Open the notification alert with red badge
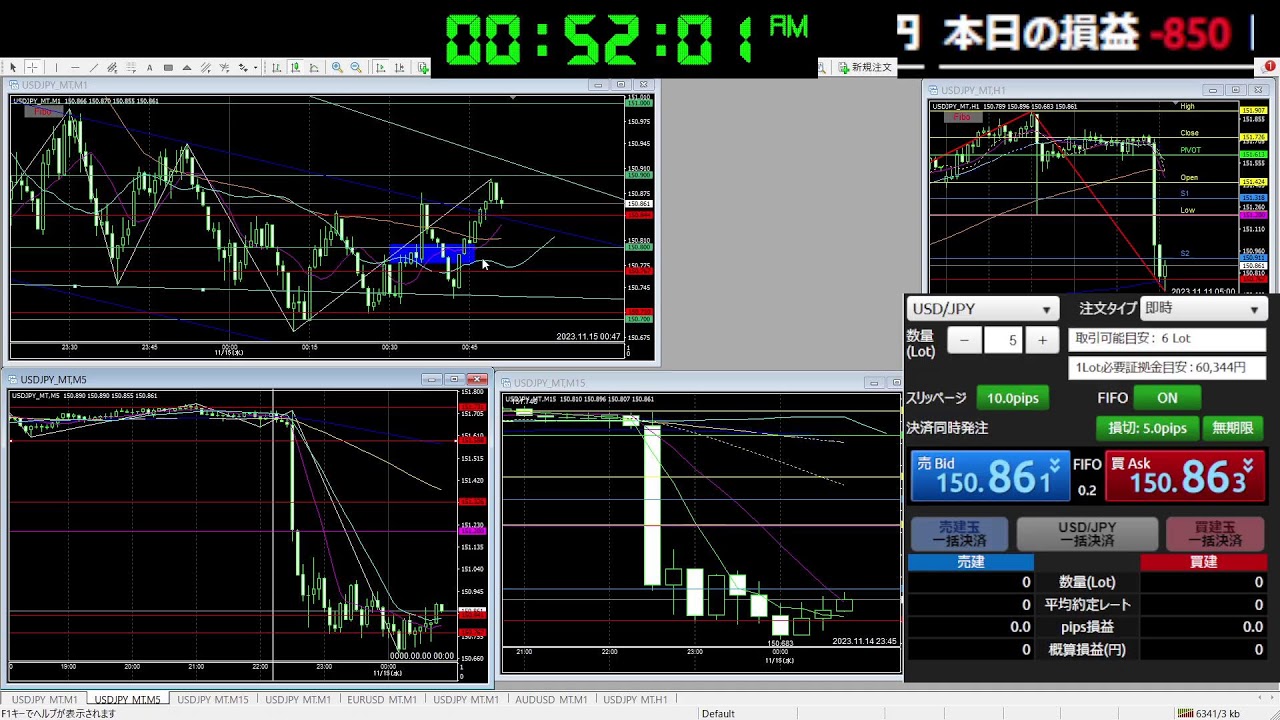Screen dimensions: 1280x720 tap(1268, 67)
